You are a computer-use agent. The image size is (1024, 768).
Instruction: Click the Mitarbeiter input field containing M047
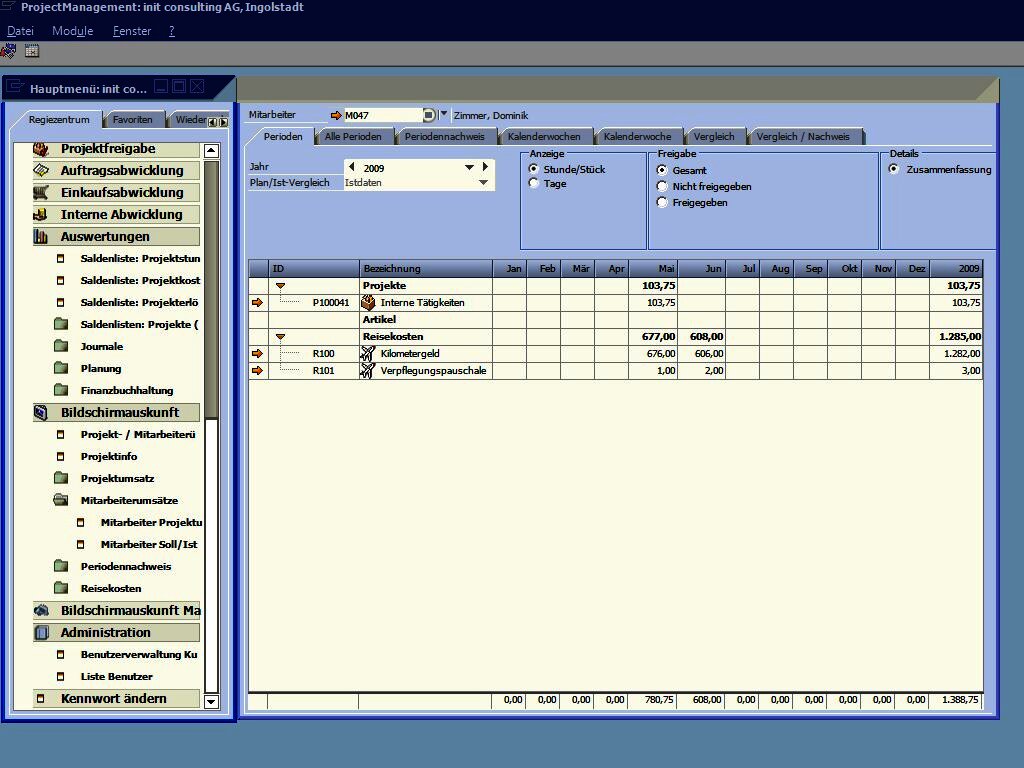click(382, 116)
